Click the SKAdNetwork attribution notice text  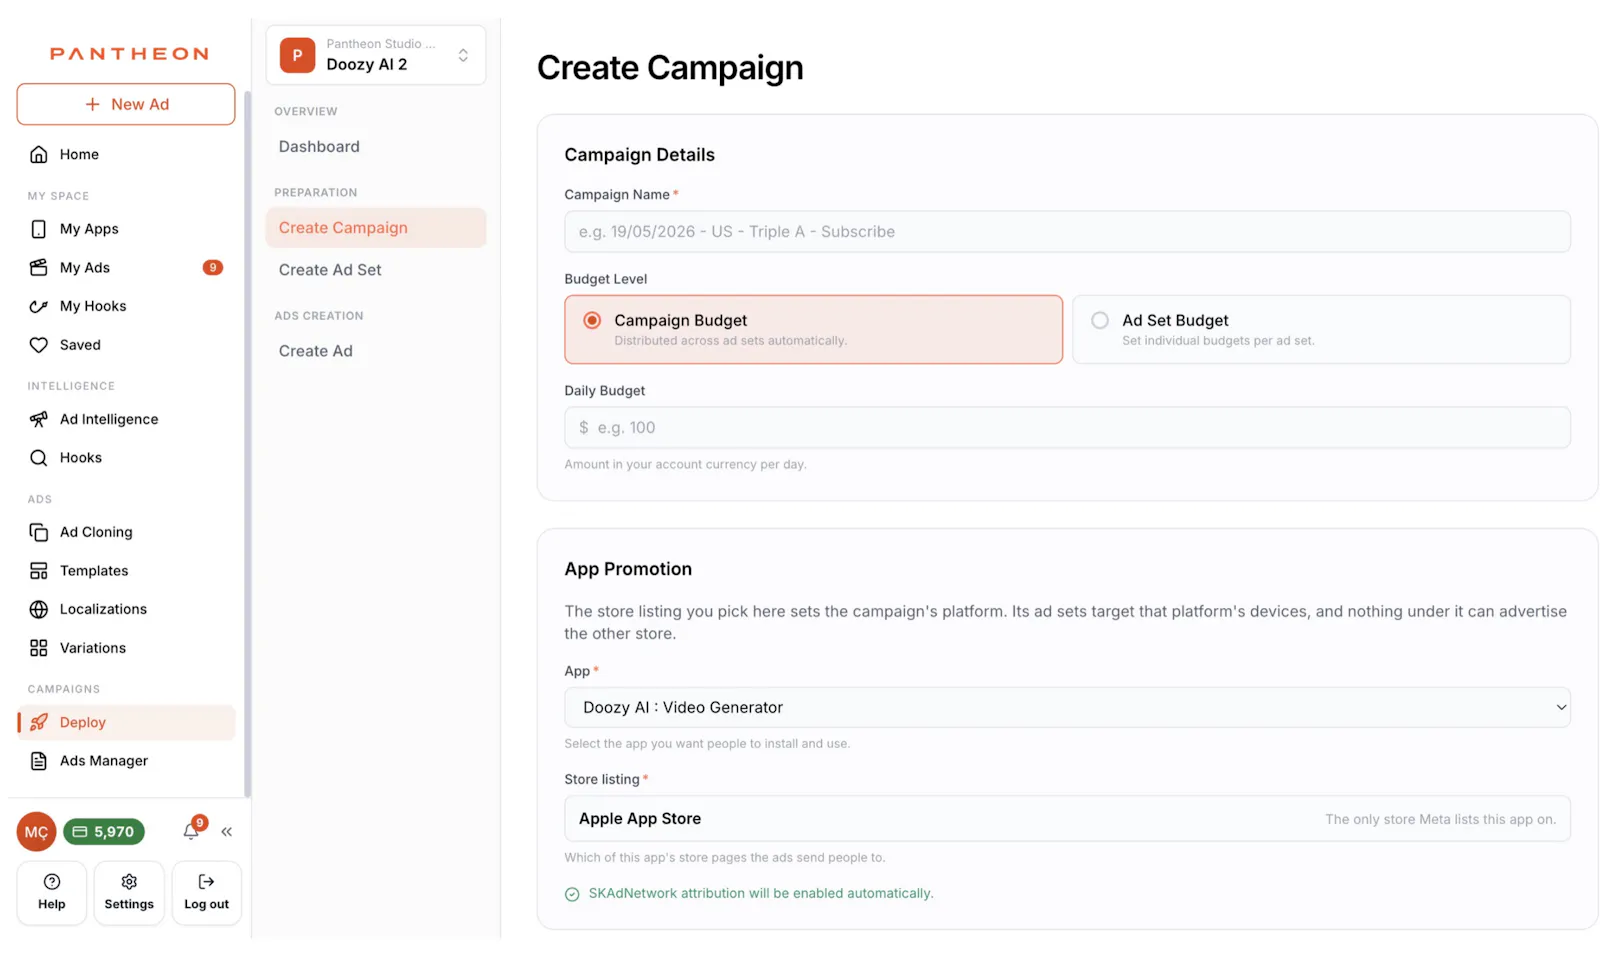761,893
